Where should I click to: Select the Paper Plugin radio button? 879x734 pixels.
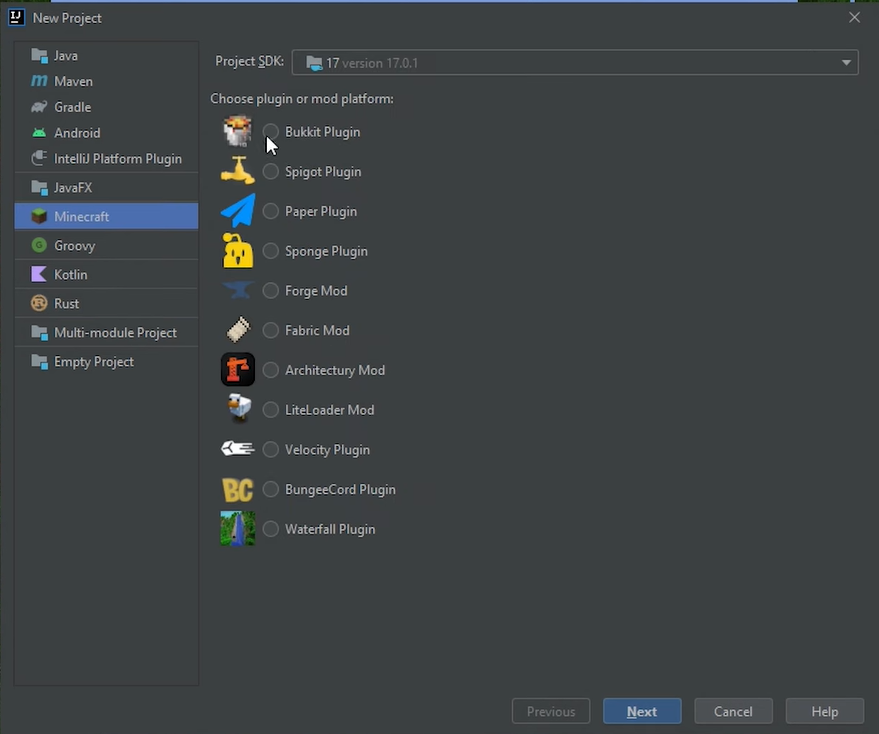271,211
